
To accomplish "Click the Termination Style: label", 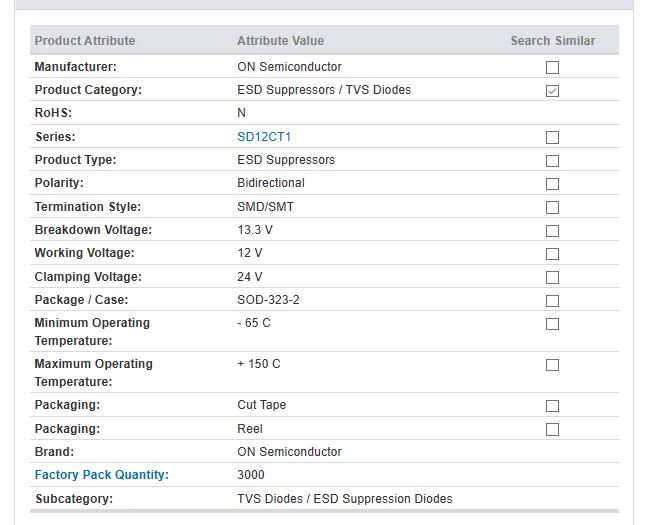I will click(88, 207).
